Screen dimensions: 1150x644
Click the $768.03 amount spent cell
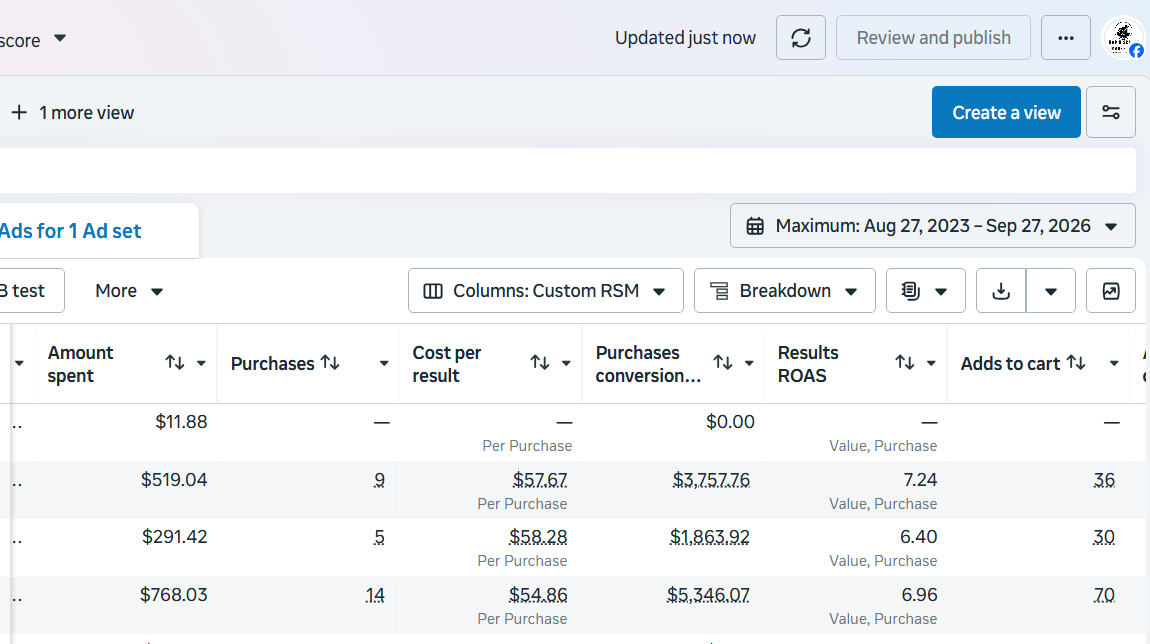coord(174,595)
